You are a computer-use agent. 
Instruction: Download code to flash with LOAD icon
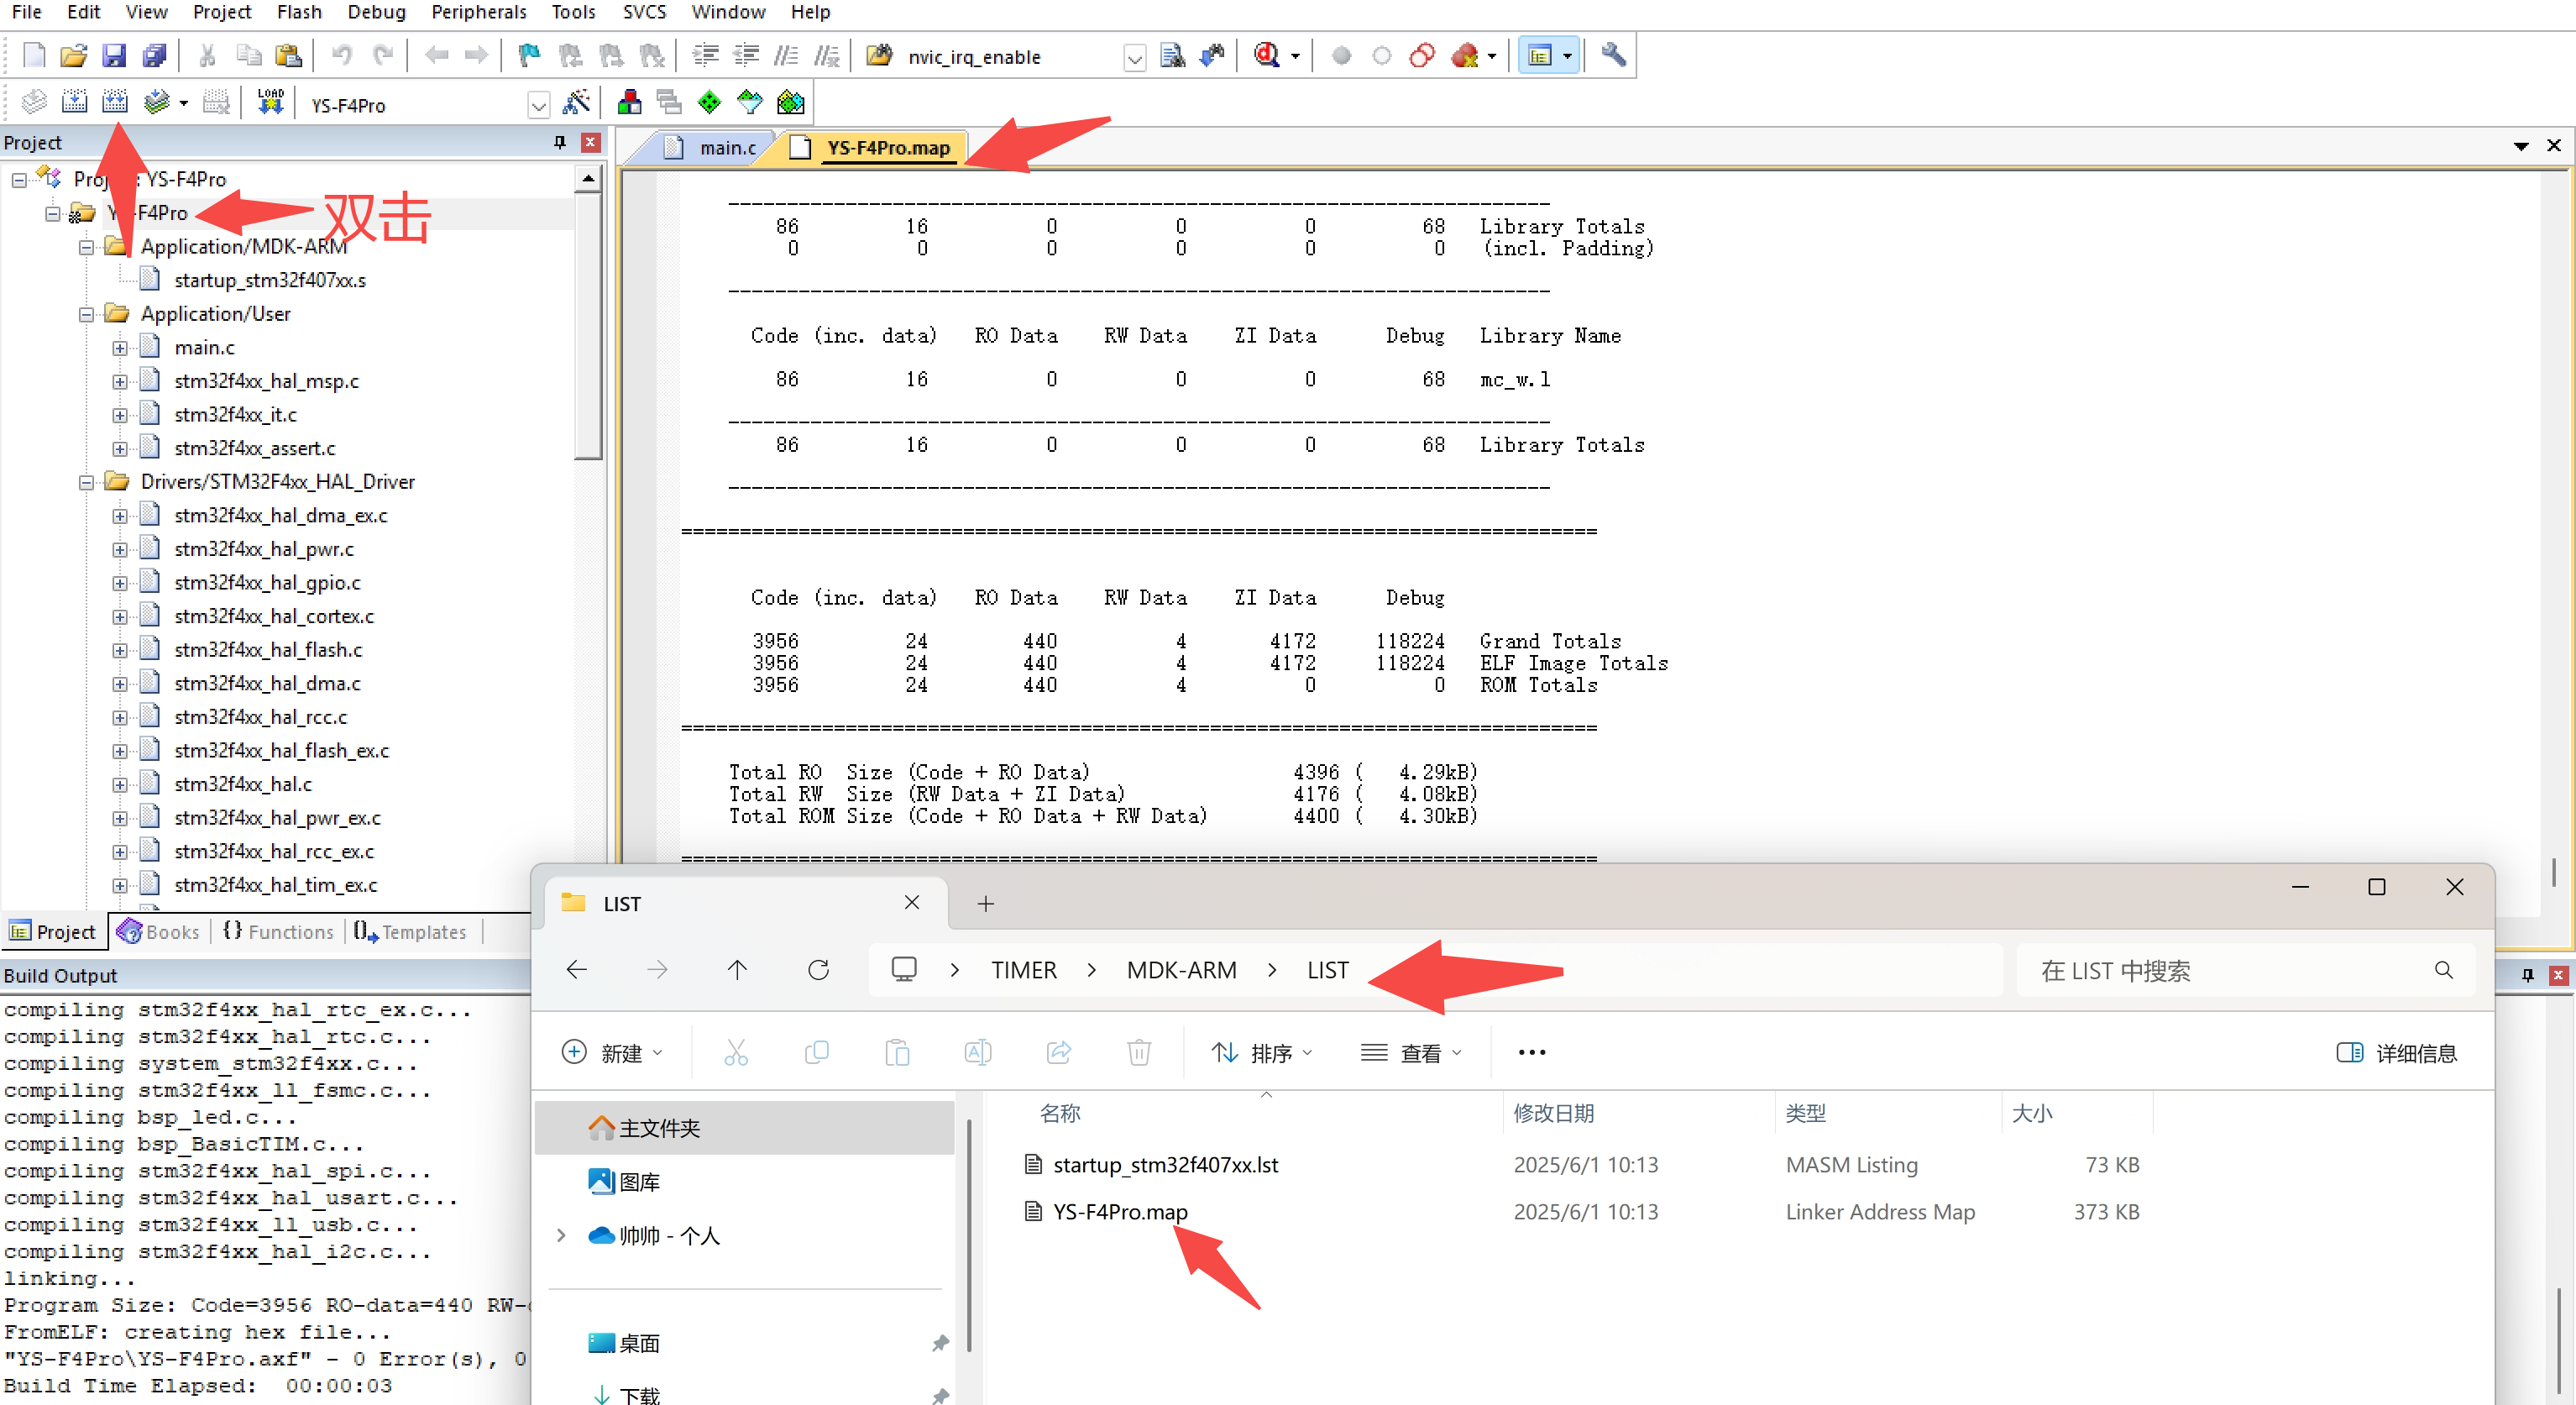pyautogui.click(x=270, y=101)
